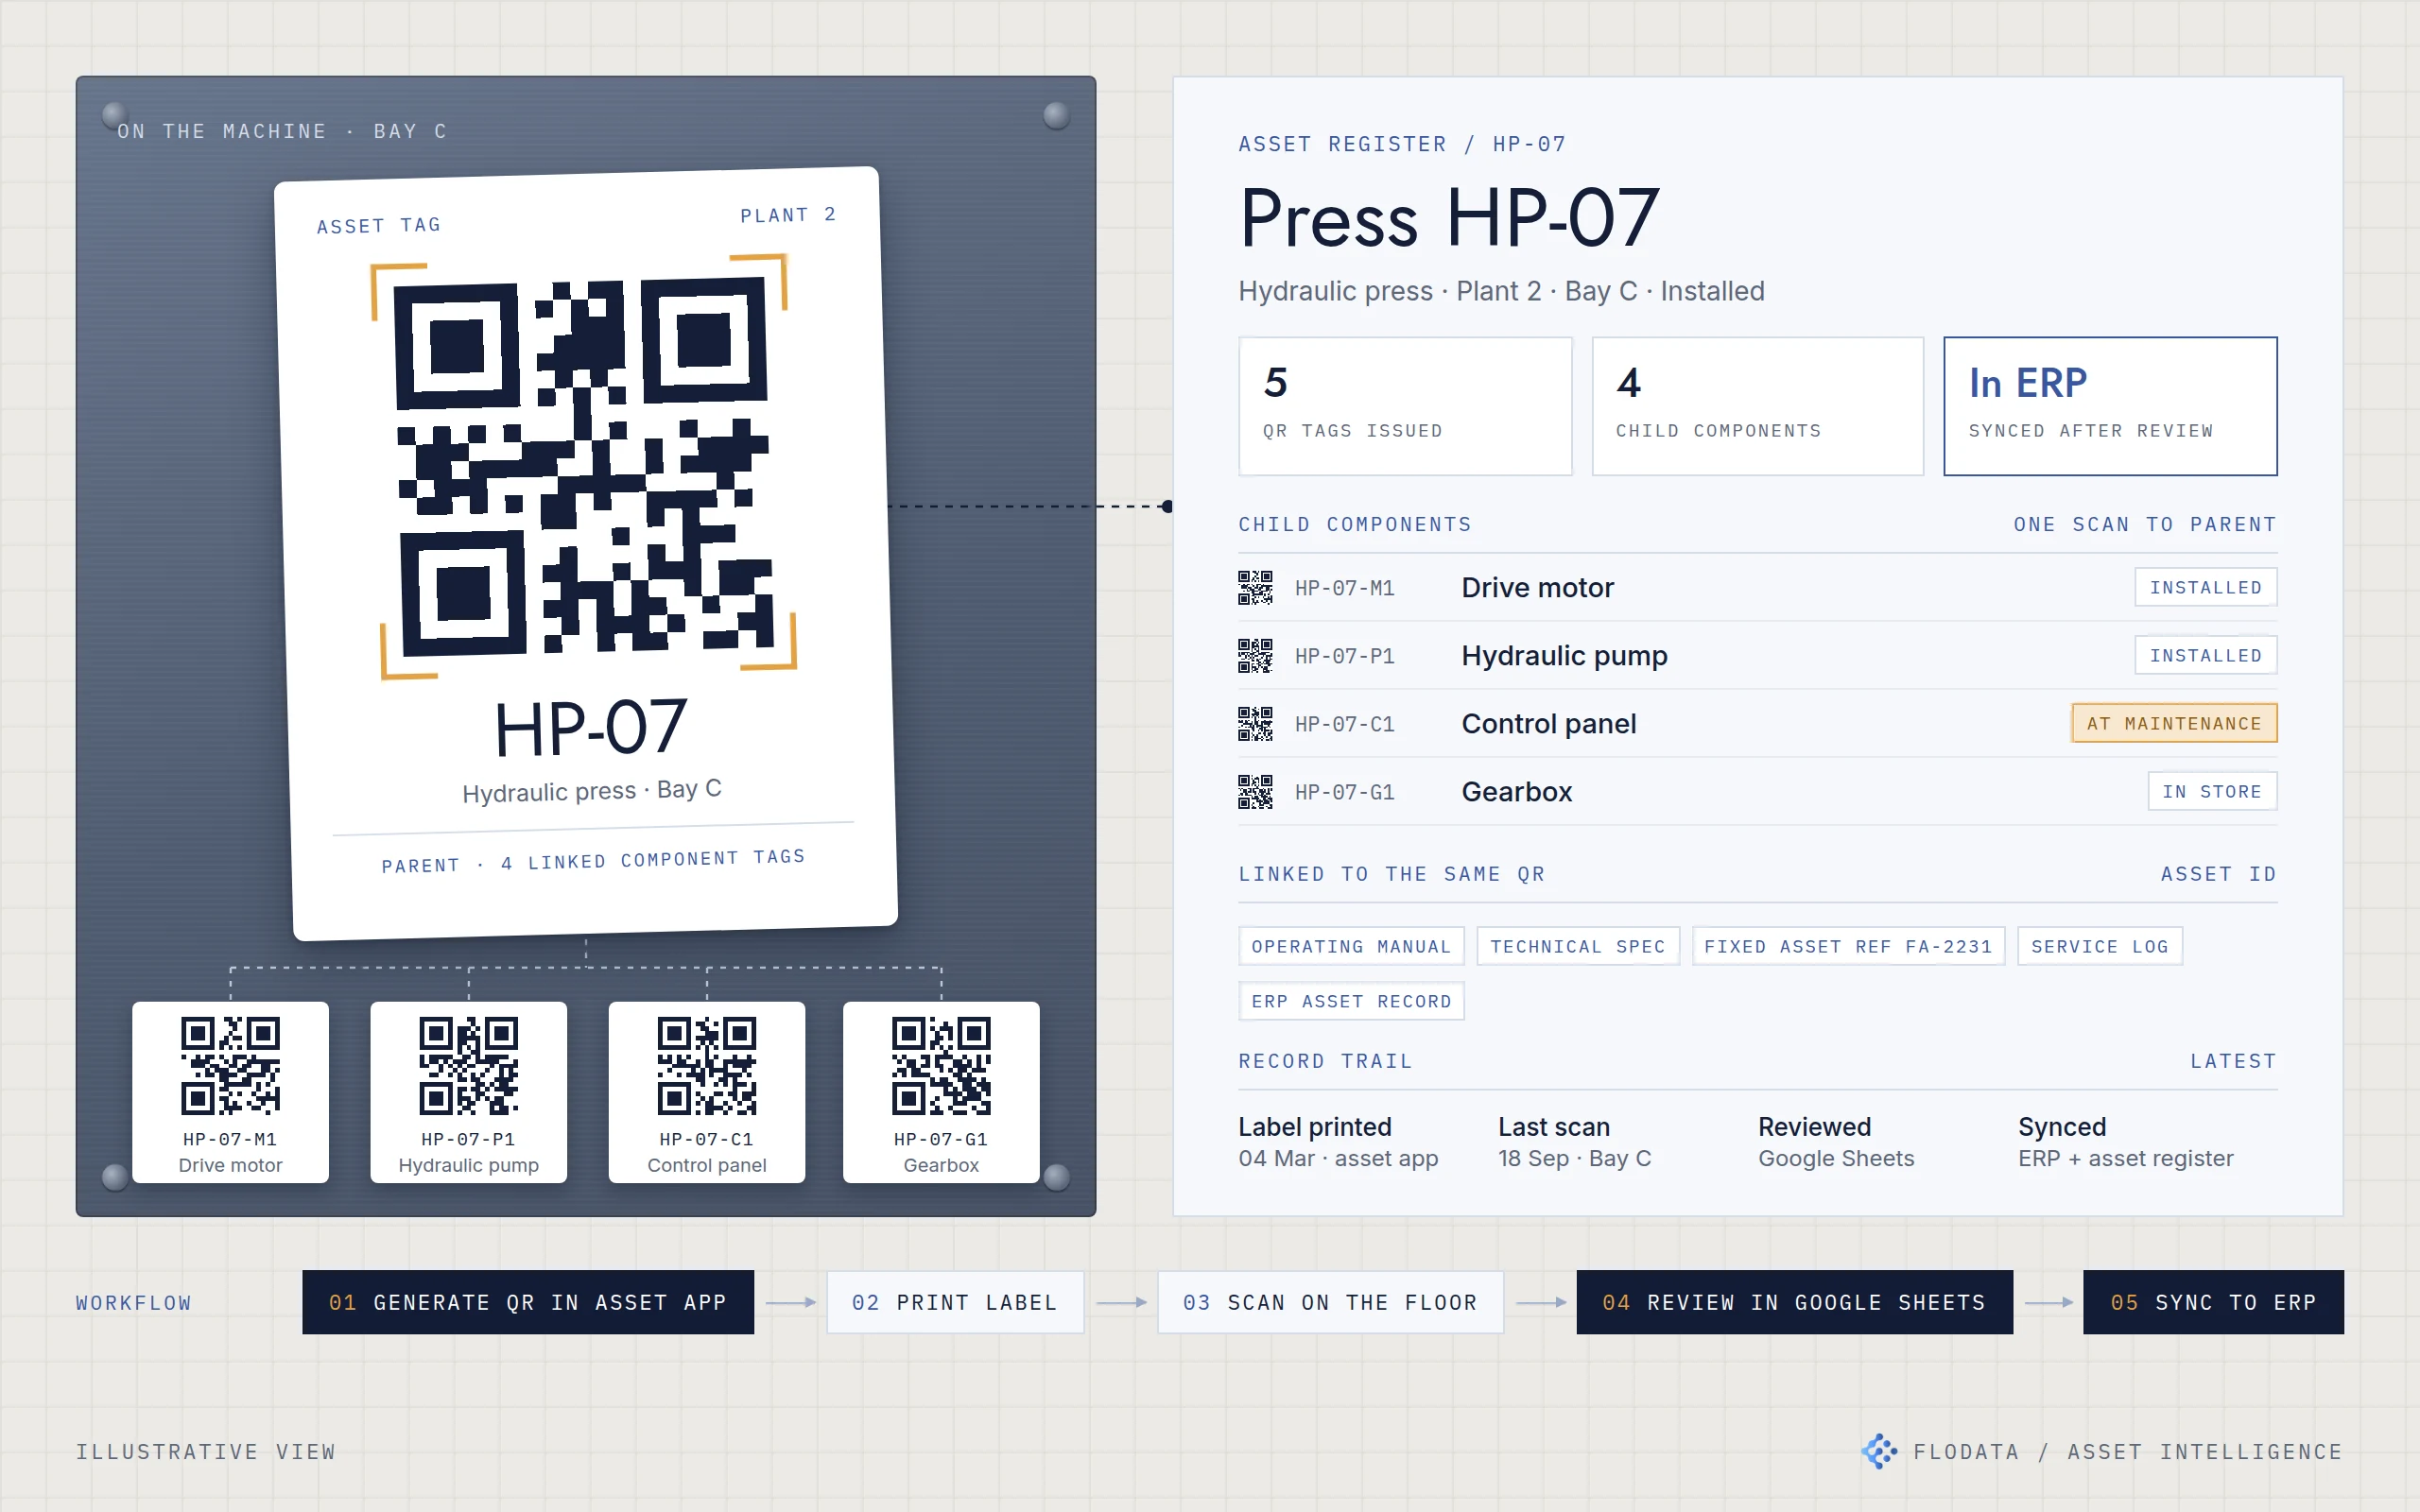
Task: Click the In ERP synced status card
Action: pos(2110,406)
